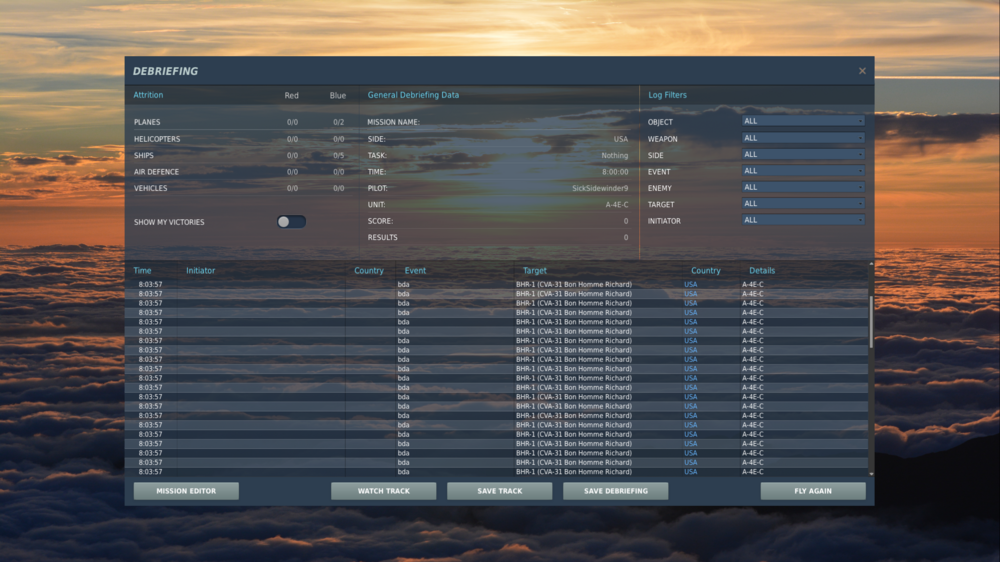Close the Debriefing window
Screen dimensions: 1000x562
pyautogui.click(x=862, y=71)
